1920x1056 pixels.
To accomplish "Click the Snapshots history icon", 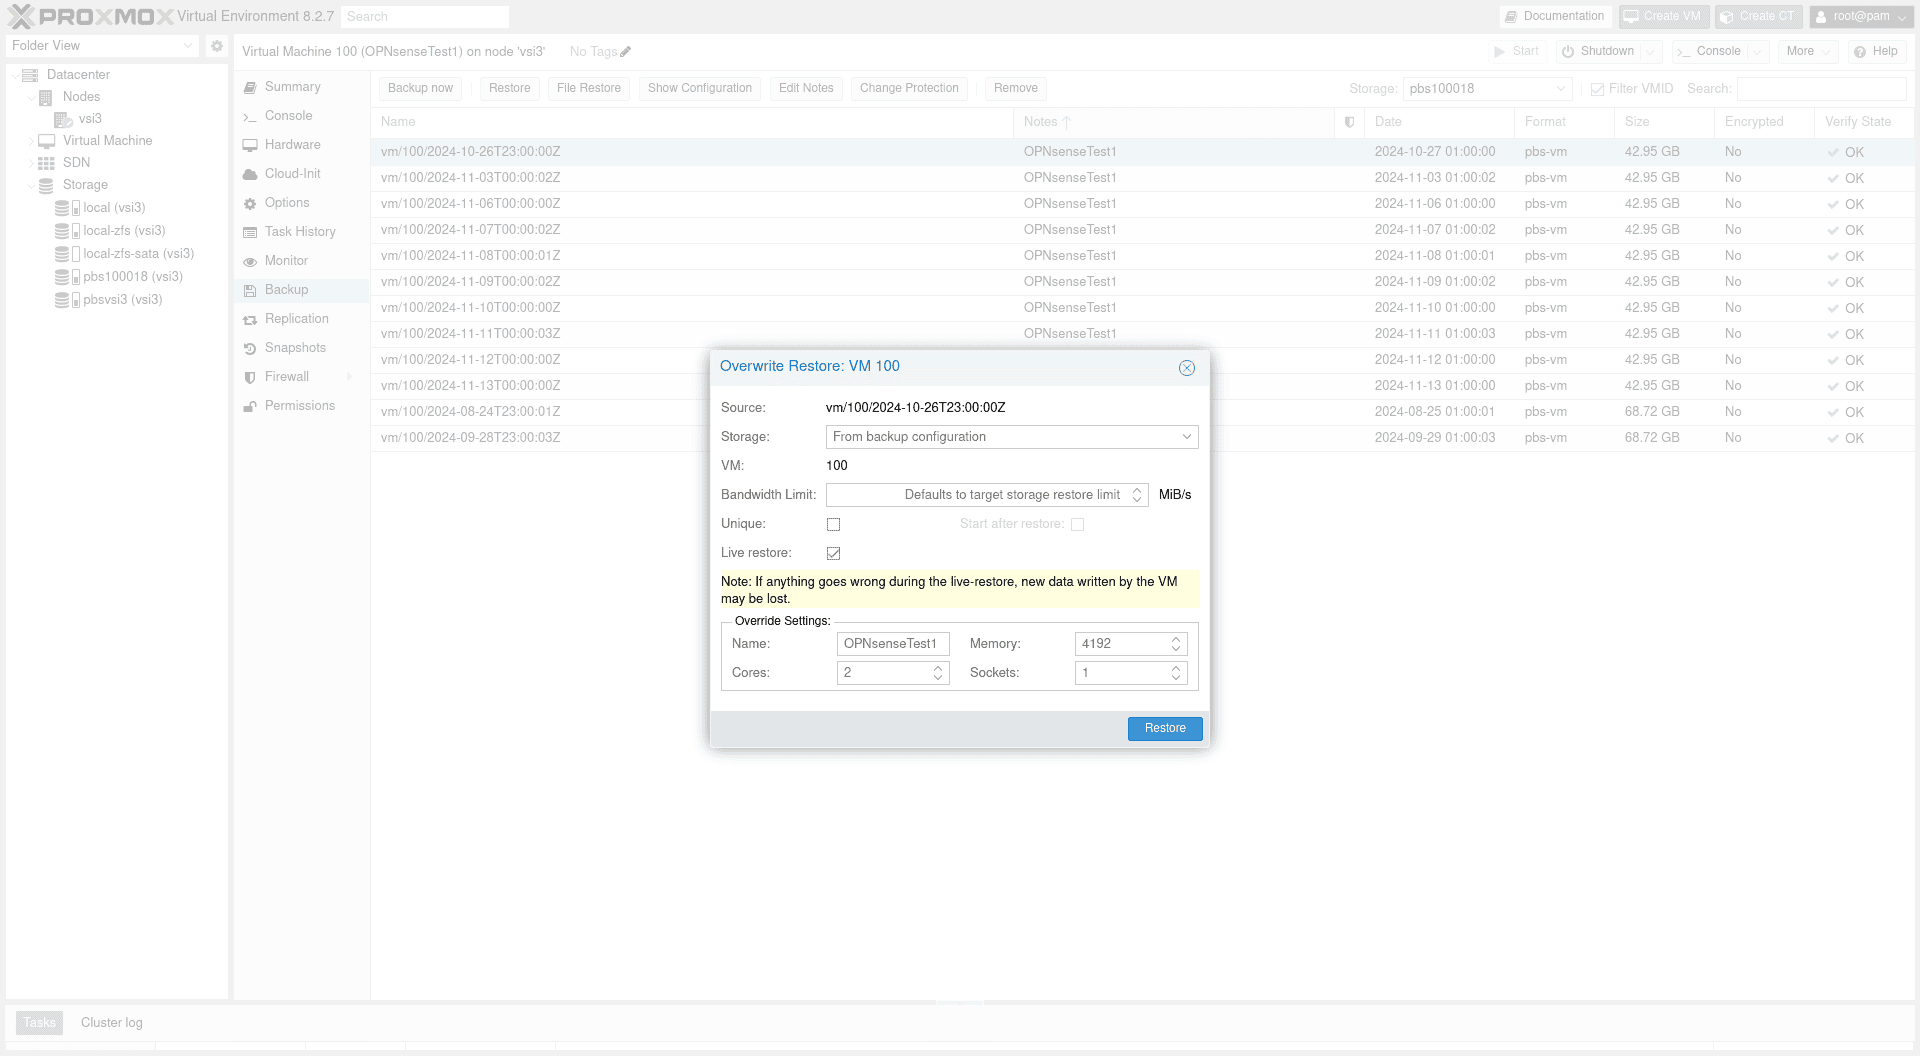I will tap(250, 349).
